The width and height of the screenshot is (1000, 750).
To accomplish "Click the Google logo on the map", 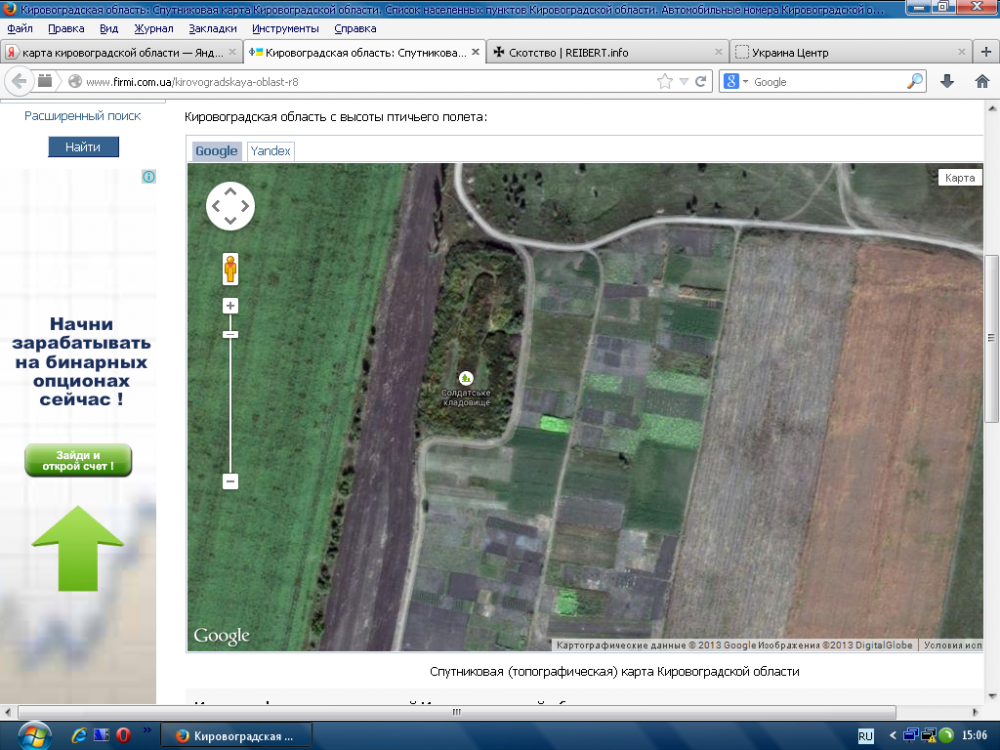I will pyautogui.click(x=221, y=636).
